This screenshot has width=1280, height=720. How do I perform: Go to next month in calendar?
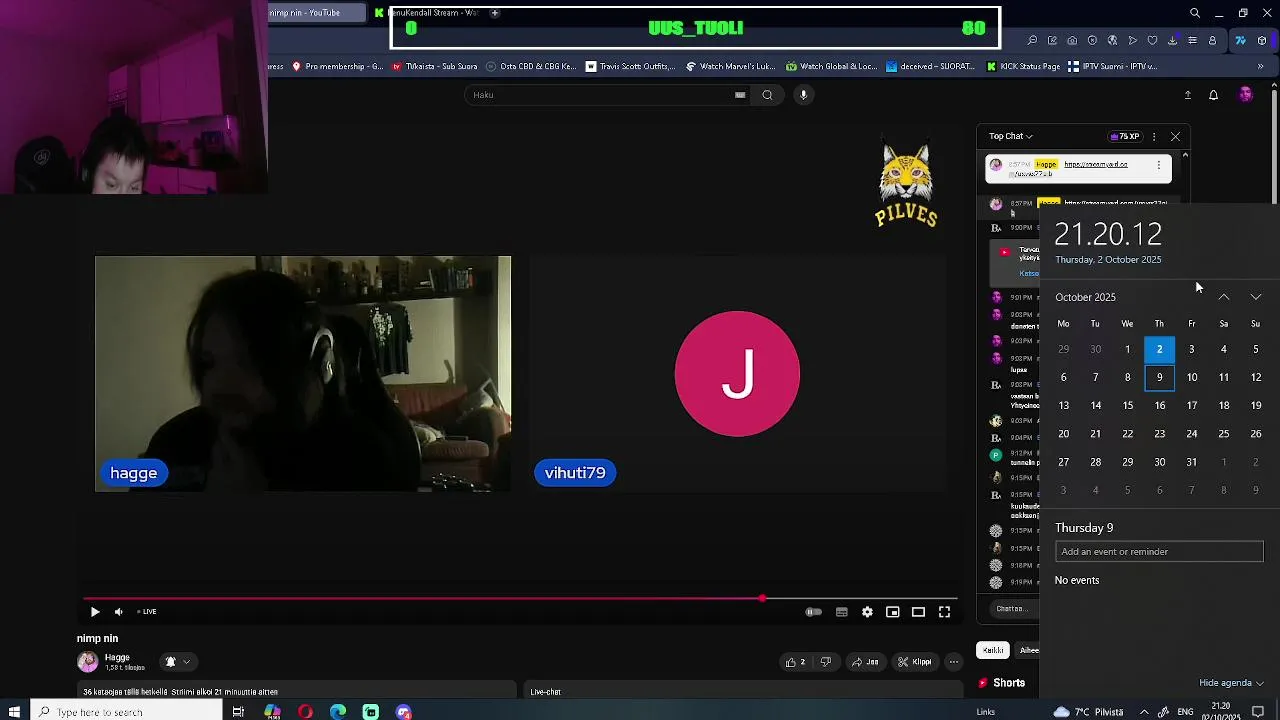[x=1256, y=297]
